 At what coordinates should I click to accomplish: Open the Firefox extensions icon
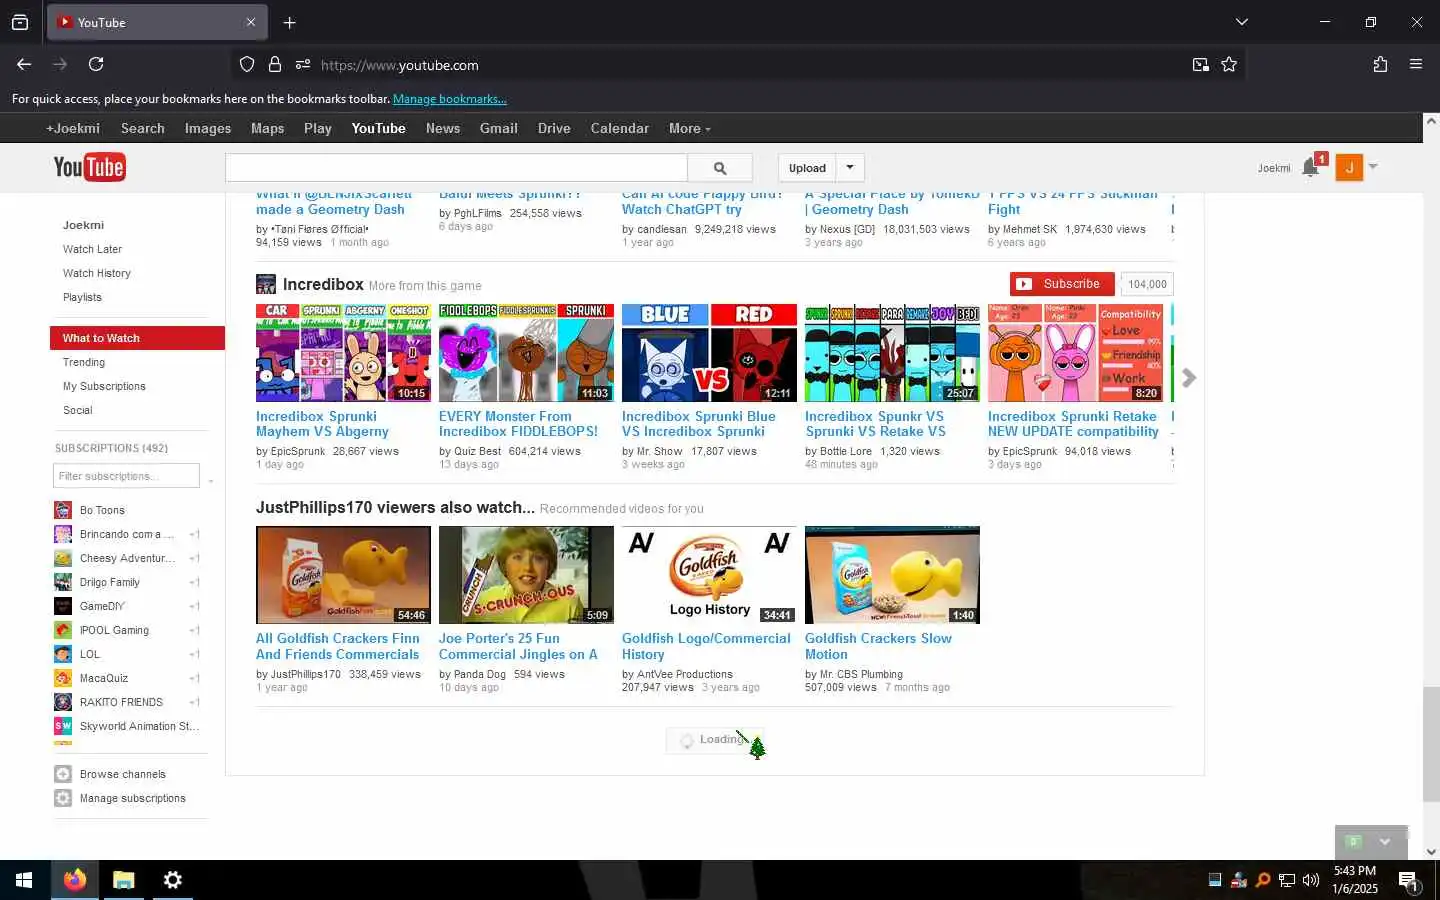[x=1380, y=64]
